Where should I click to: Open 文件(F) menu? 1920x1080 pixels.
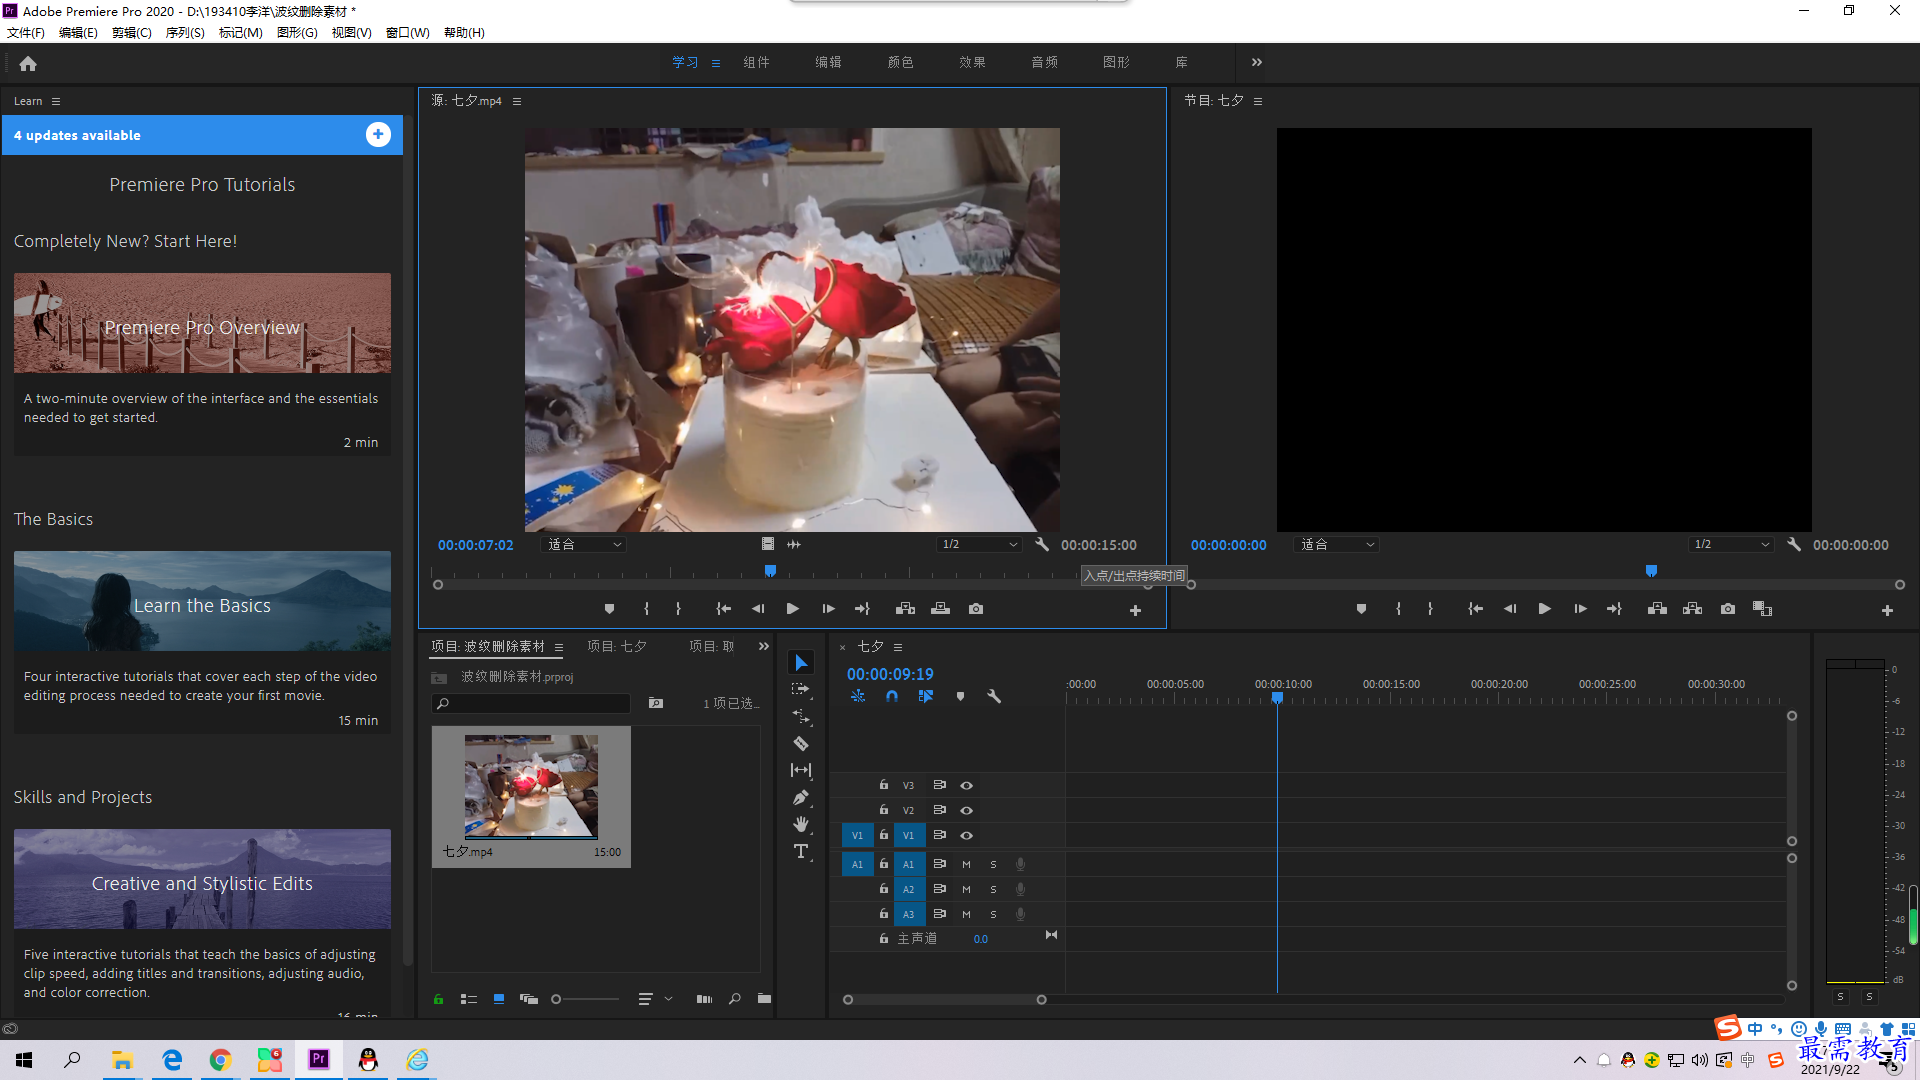26,32
